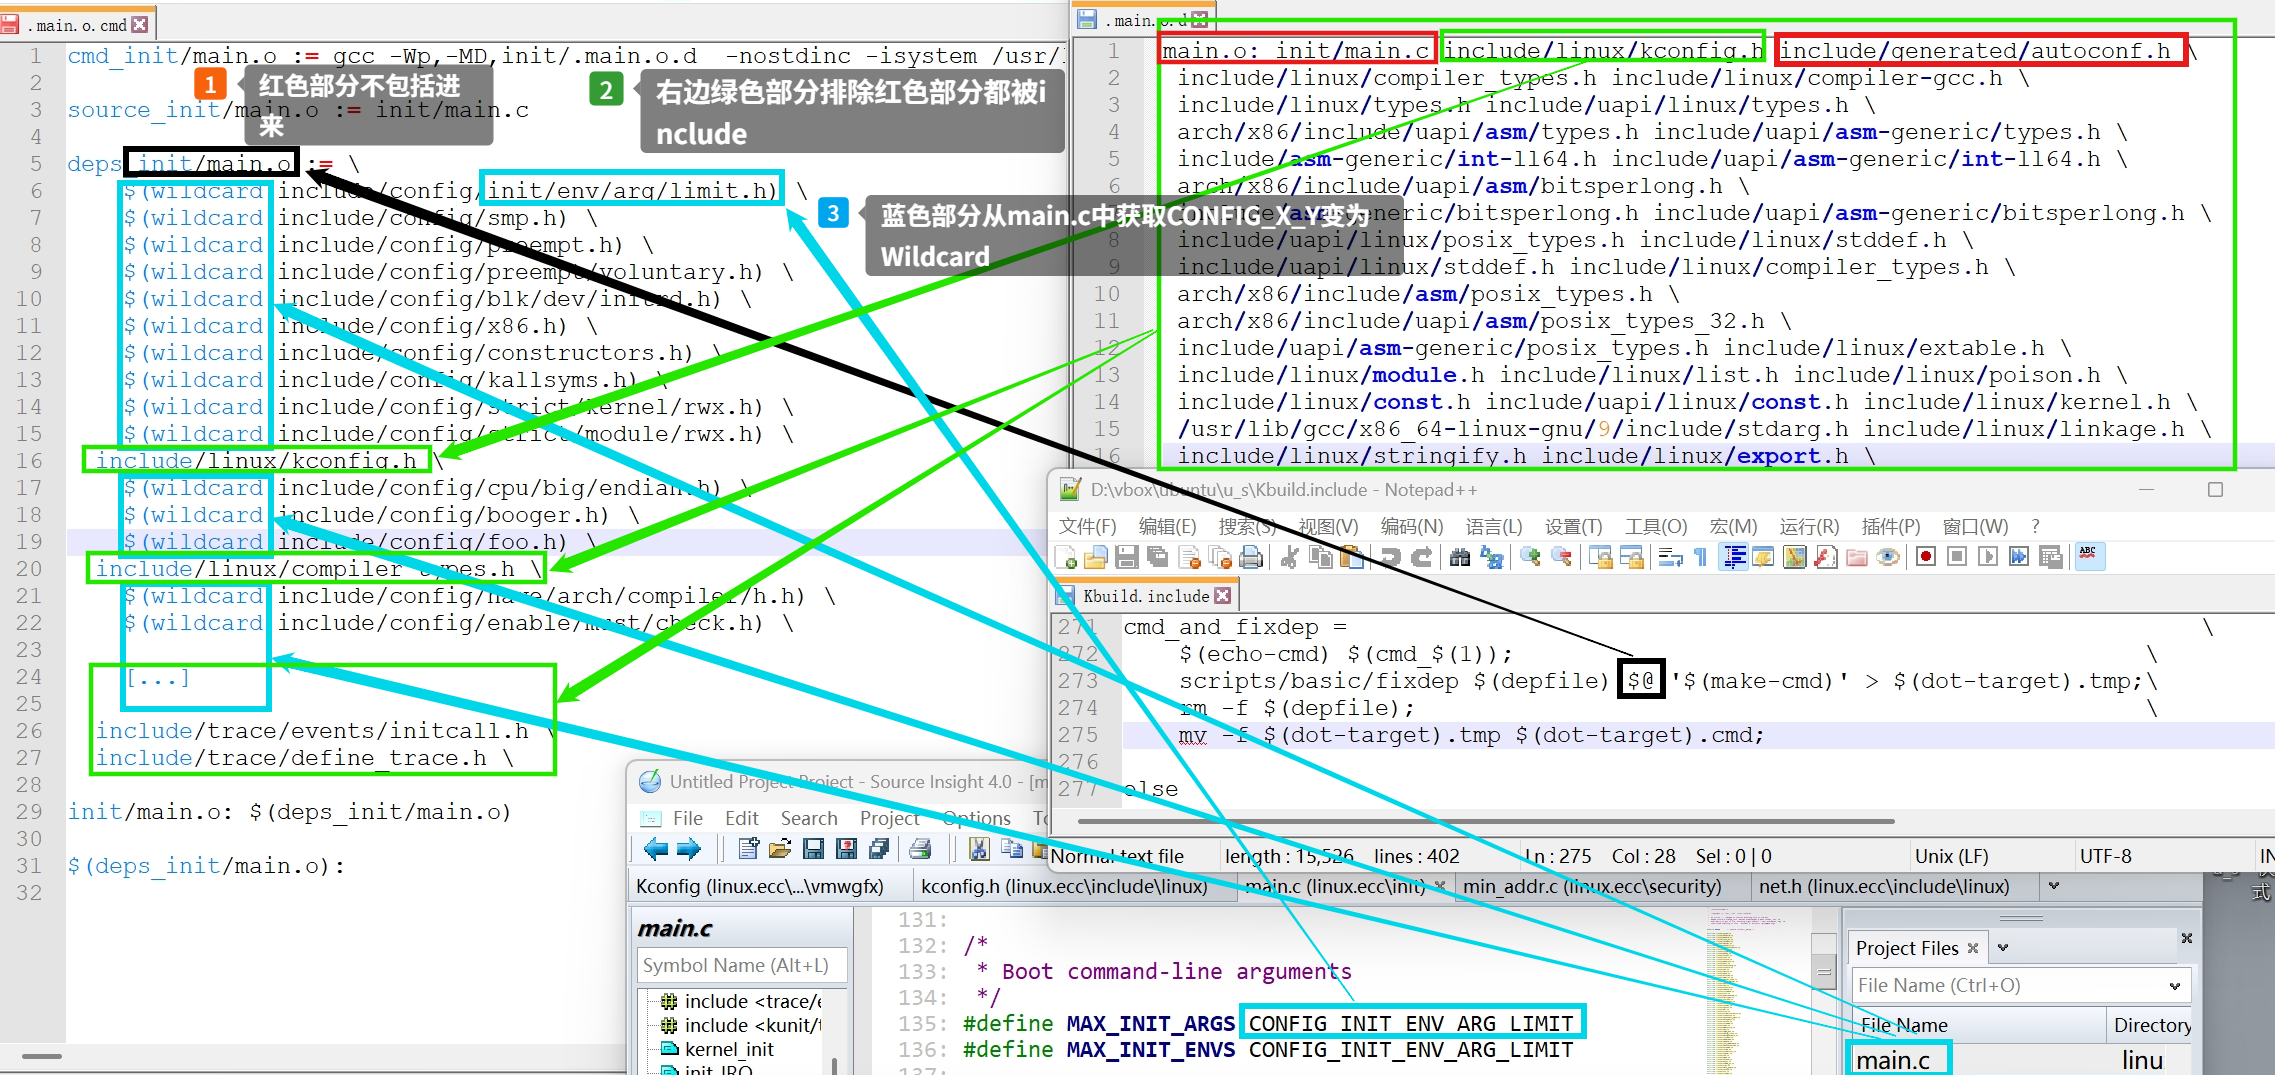Click the New file icon in Notepad++ toolbar
This screenshot has height=1075, width=2275.
[x=1065, y=557]
